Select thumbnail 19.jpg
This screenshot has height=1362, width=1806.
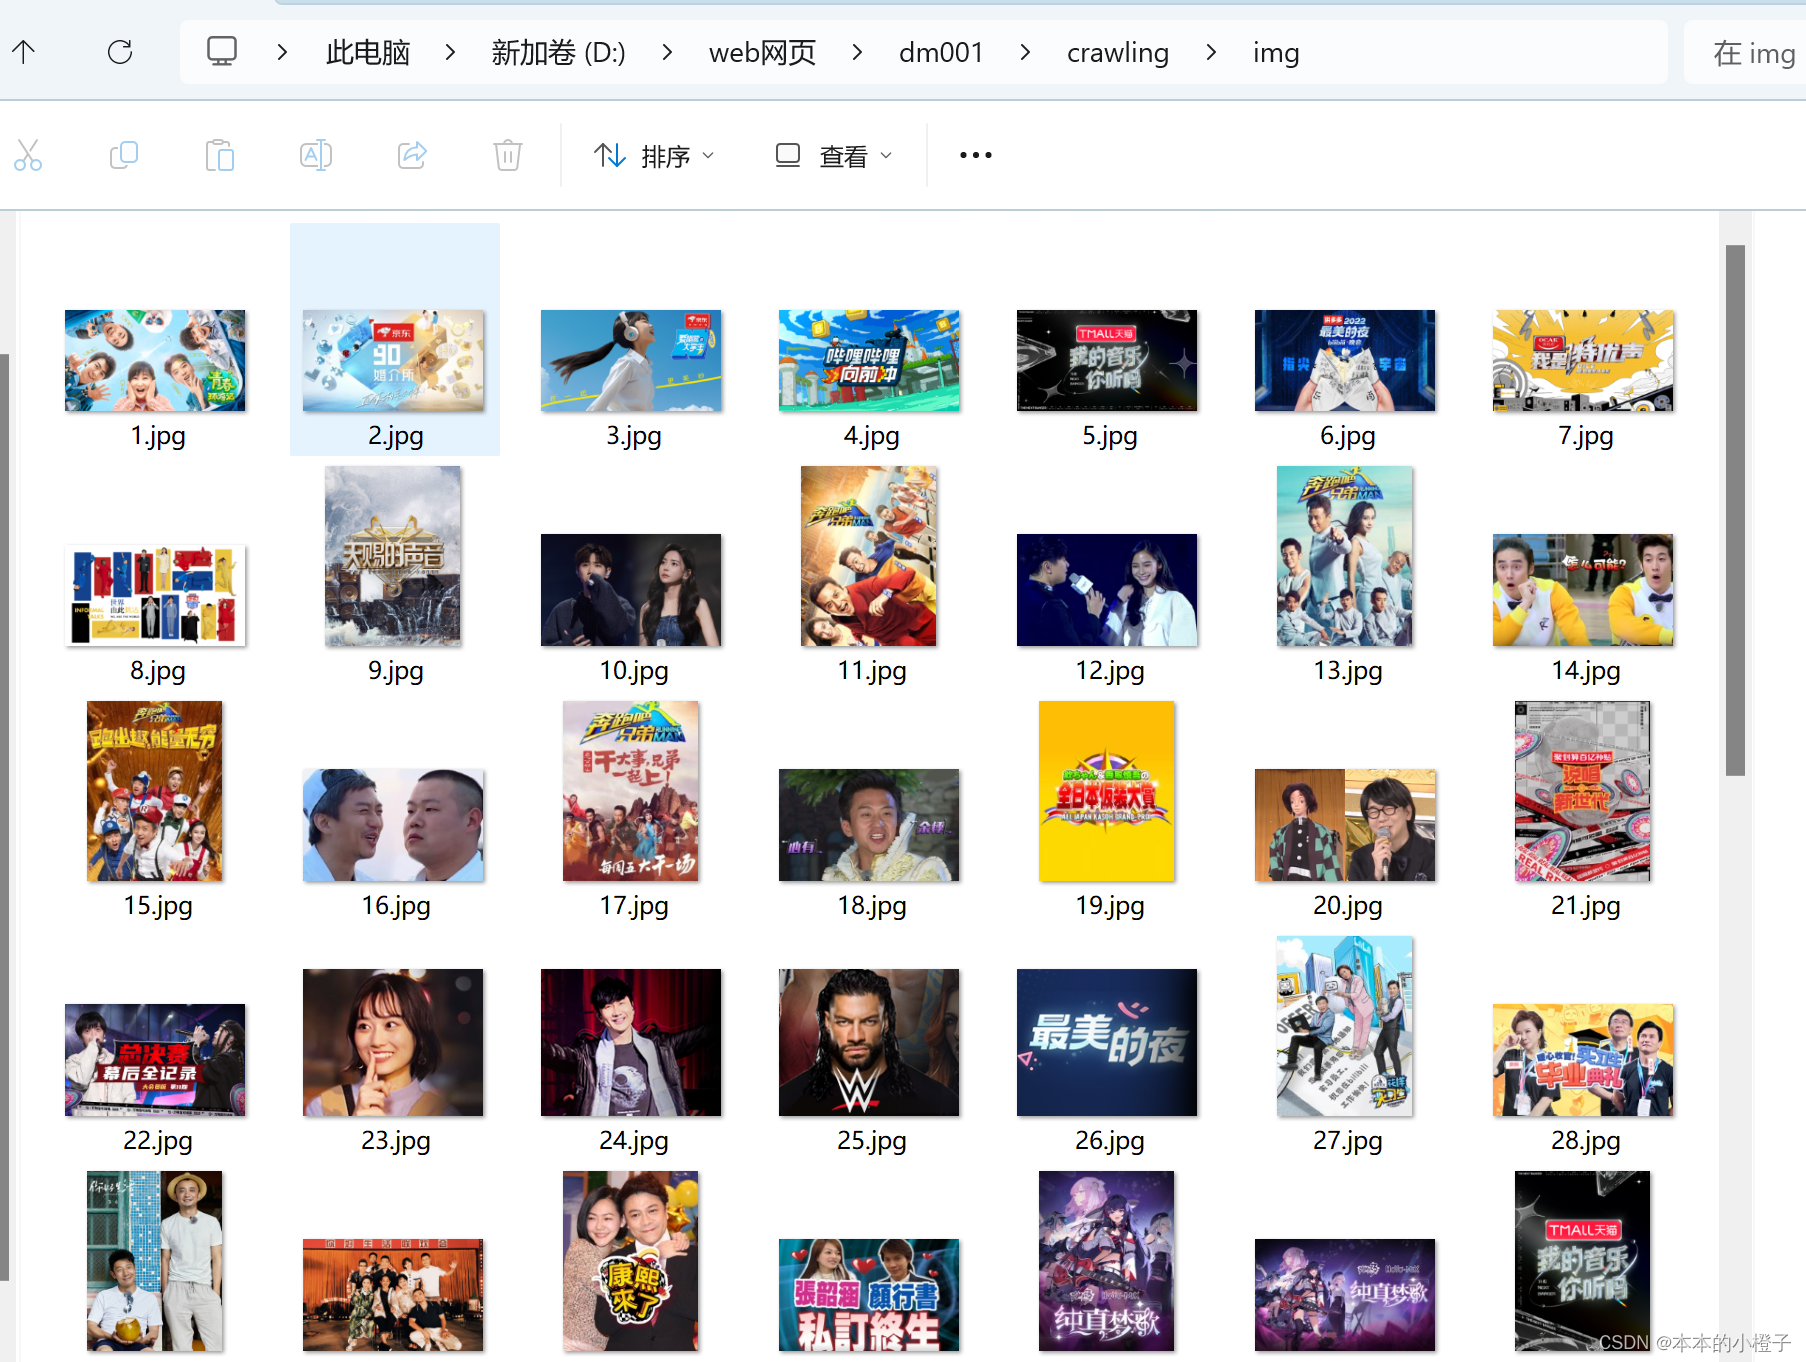click(1107, 791)
